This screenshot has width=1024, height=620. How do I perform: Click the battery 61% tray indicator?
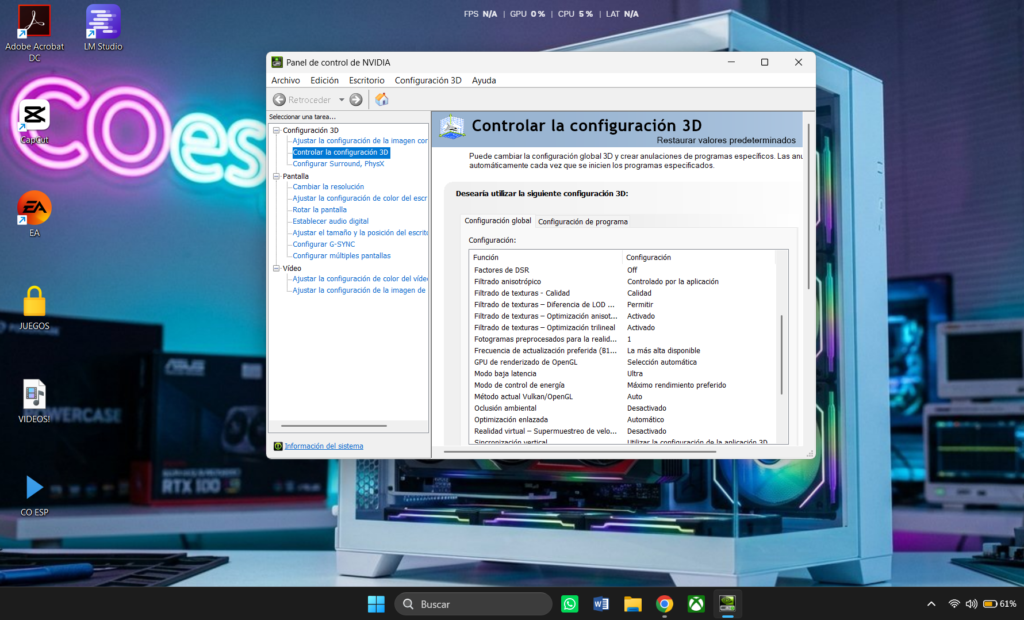click(999, 604)
